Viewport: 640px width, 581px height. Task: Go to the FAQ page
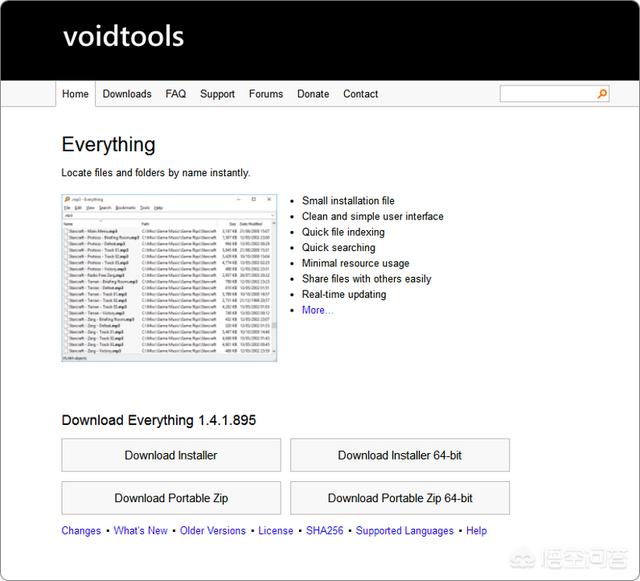(x=176, y=94)
